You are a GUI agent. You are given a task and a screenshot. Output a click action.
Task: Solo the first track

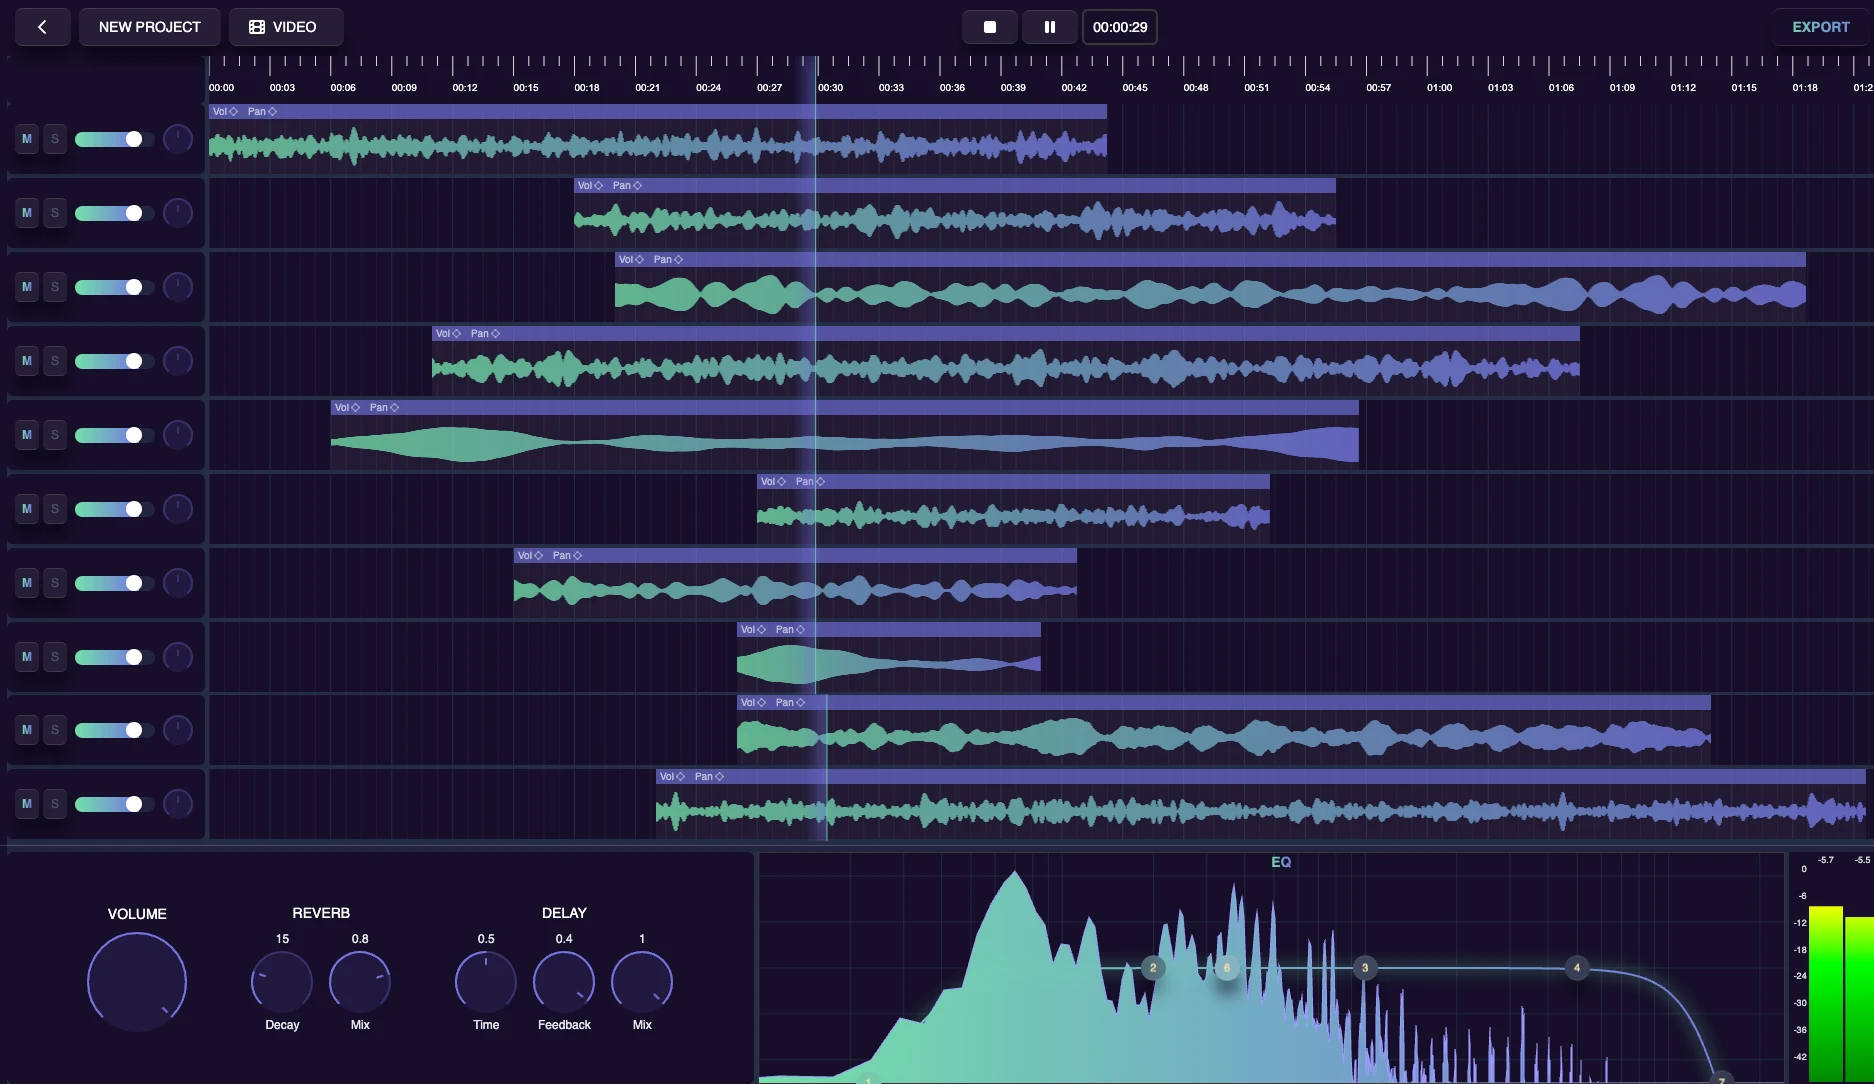pos(55,139)
